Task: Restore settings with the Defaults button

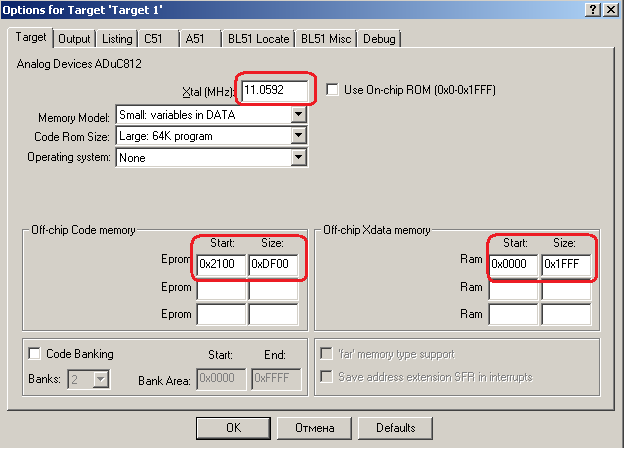Action: click(x=395, y=428)
